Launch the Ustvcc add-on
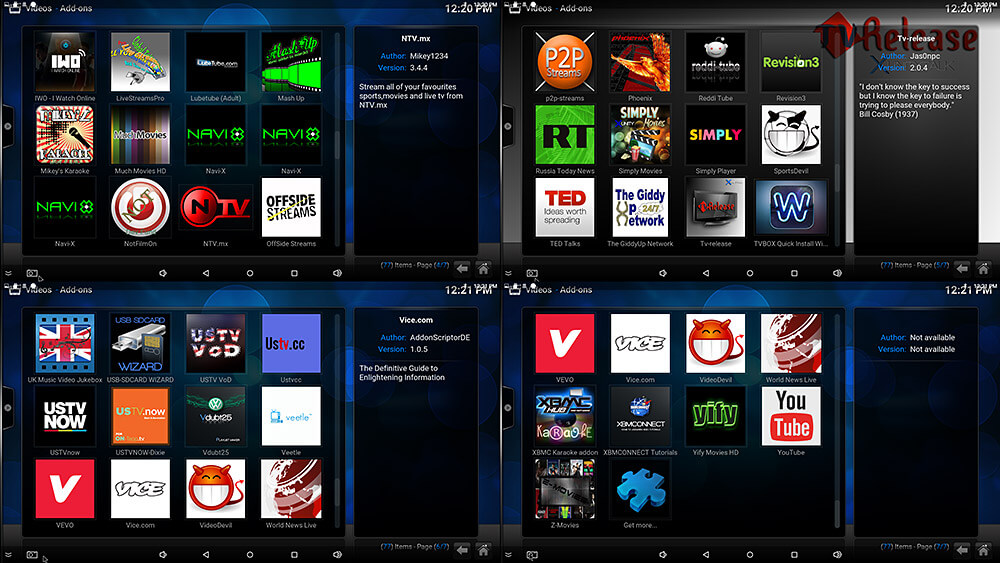 pos(291,344)
